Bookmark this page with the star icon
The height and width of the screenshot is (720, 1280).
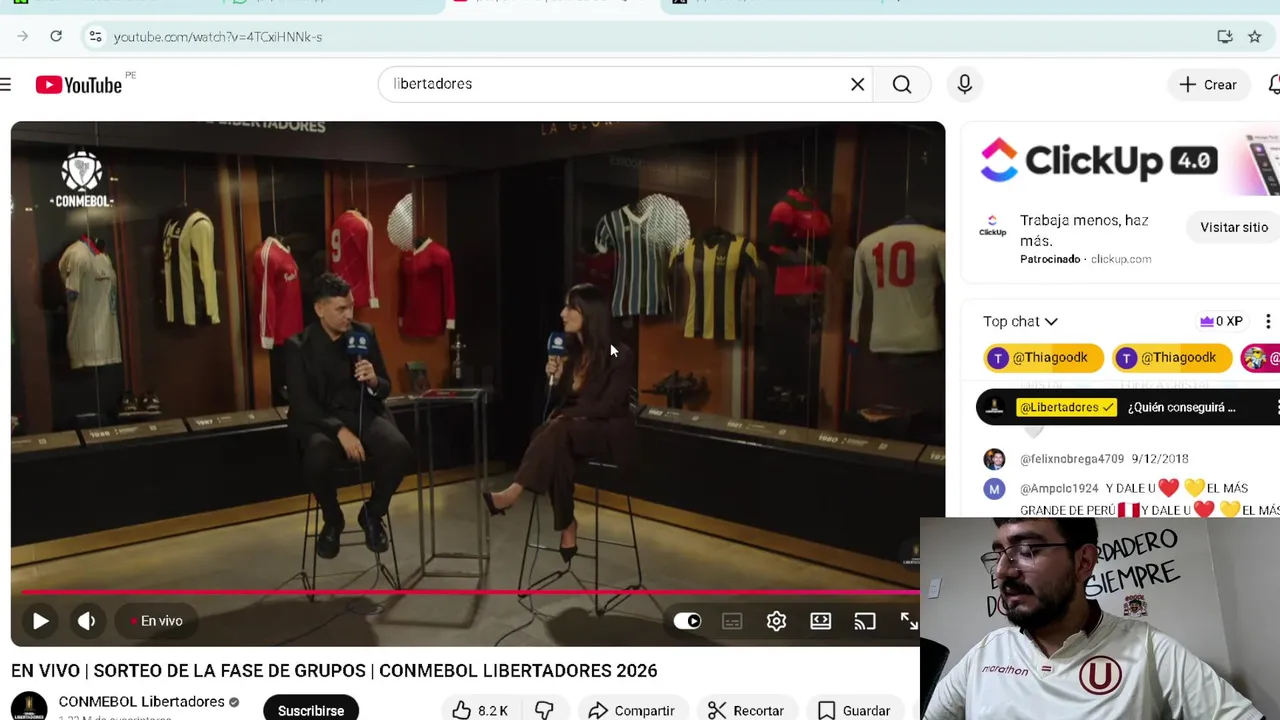point(1254,36)
